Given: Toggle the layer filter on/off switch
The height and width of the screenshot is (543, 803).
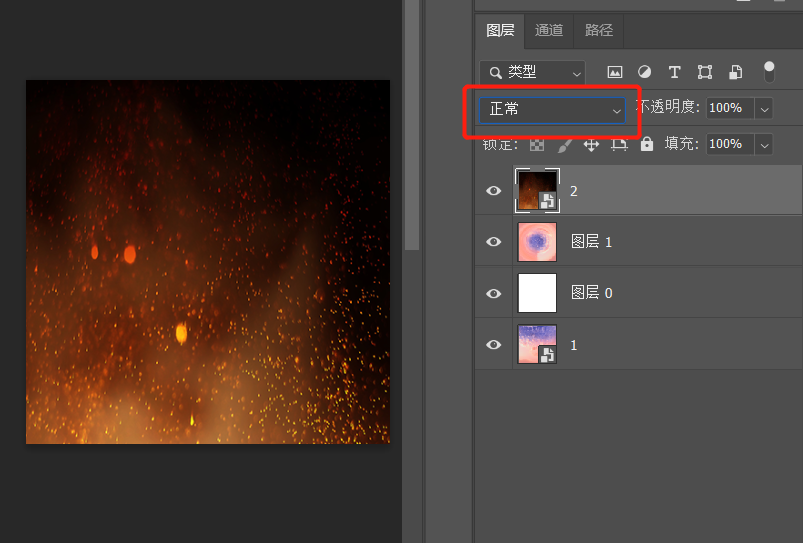Looking at the screenshot, I should pyautogui.click(x=769, y=72).
